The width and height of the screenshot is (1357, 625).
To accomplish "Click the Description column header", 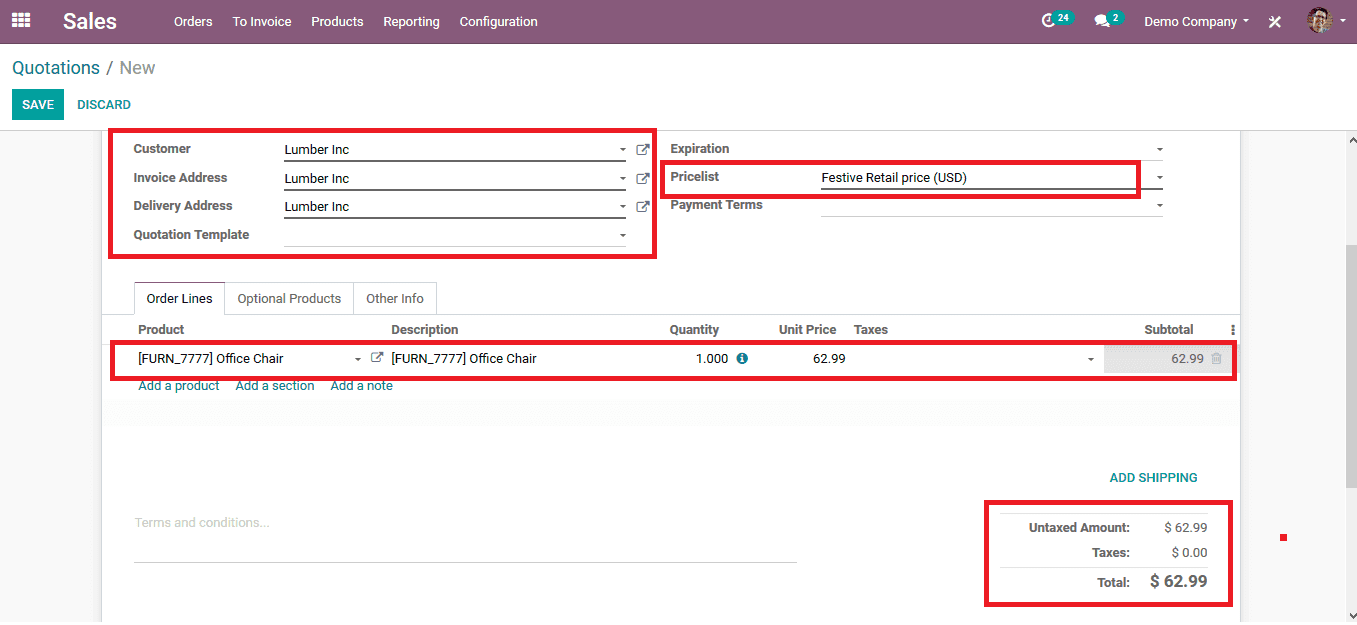I will pyautogui.click(x=425, y=330).
